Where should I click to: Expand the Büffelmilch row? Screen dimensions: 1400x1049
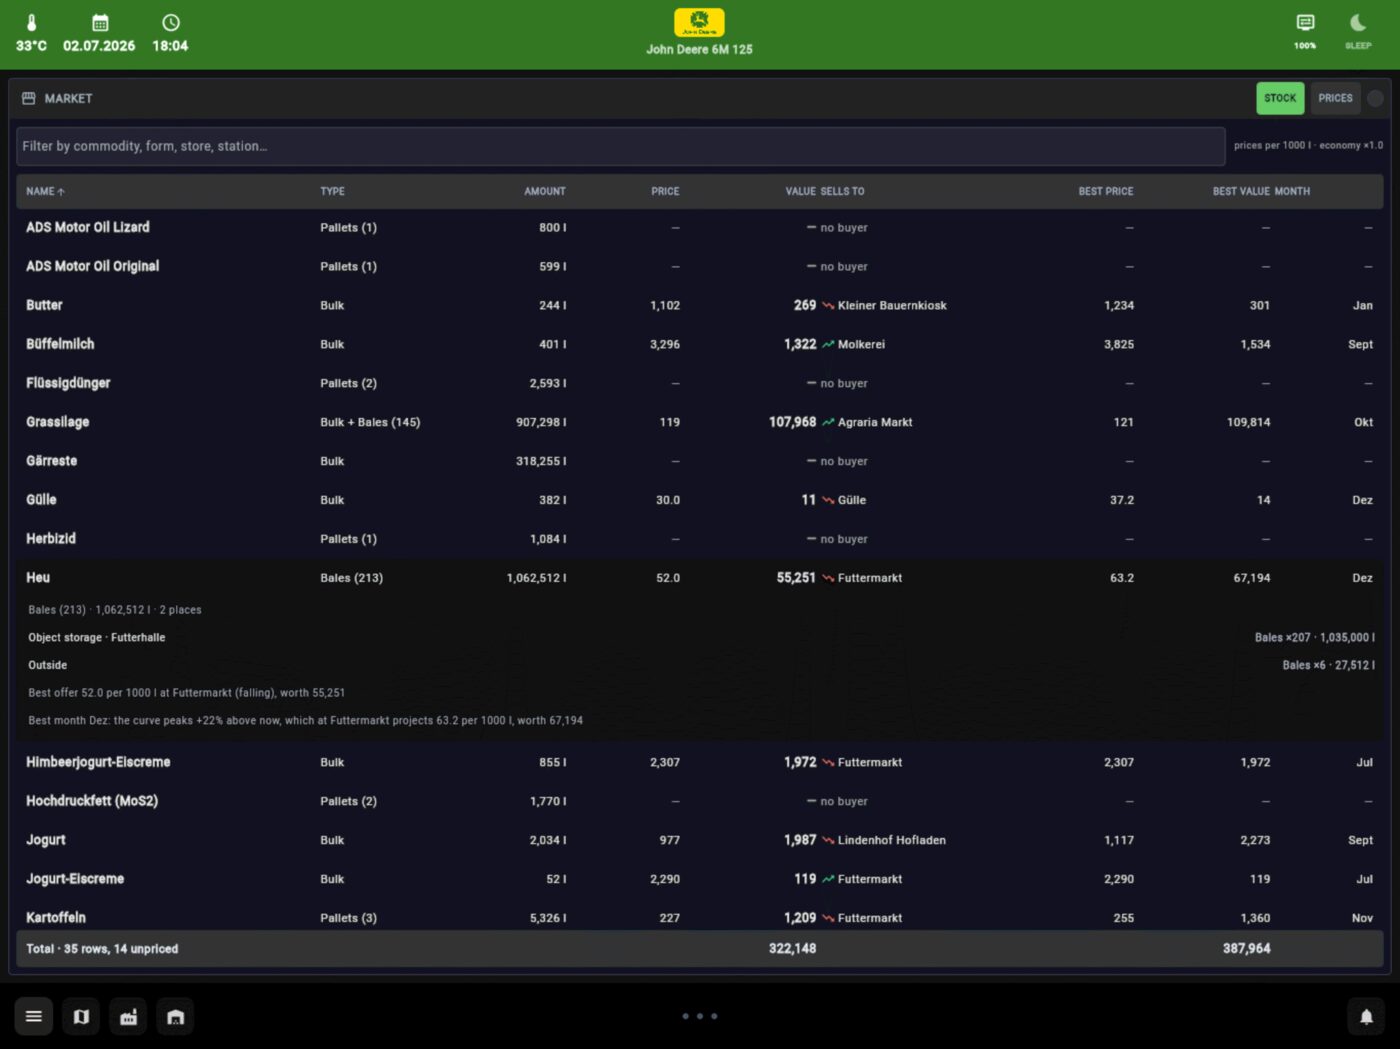click(x=700, y=344)
